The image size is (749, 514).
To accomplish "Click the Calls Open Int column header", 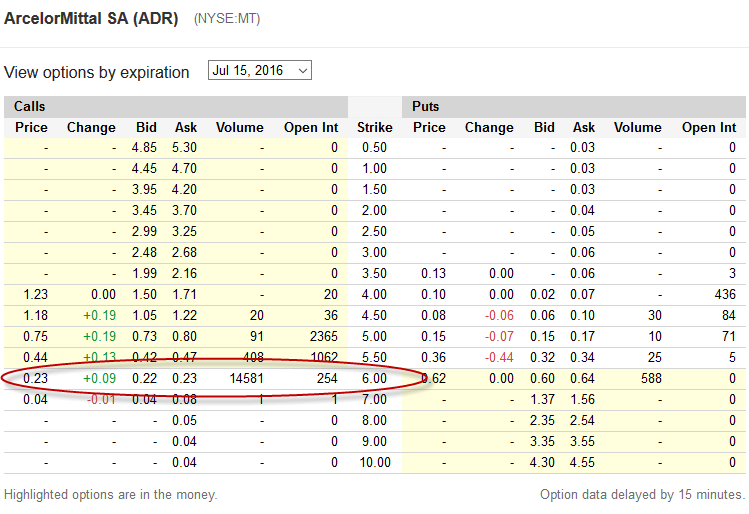I will click(x=311, y=128).
